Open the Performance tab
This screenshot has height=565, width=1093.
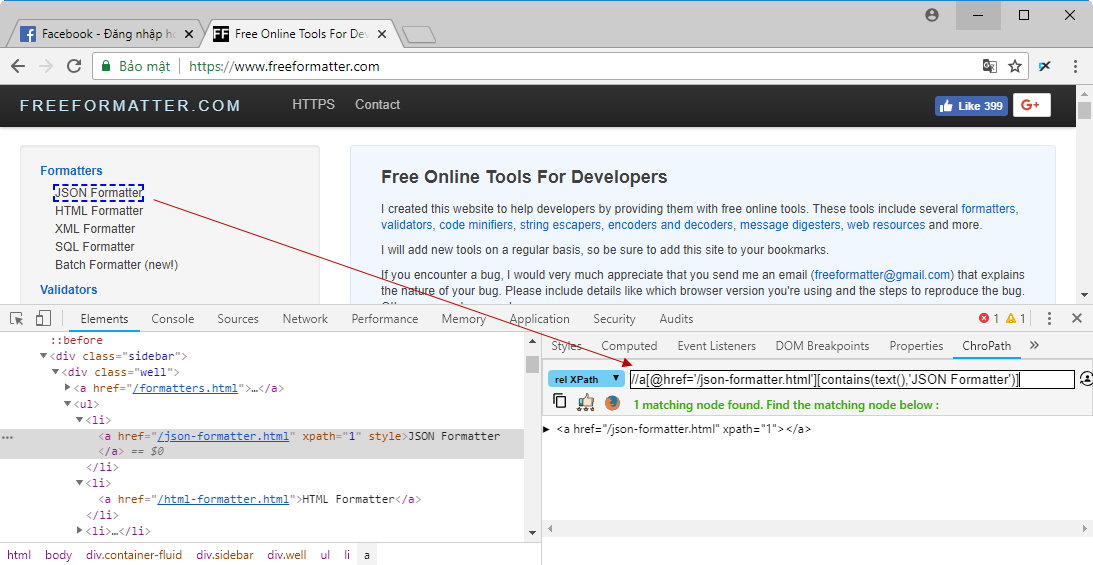(x=385, y=319)
